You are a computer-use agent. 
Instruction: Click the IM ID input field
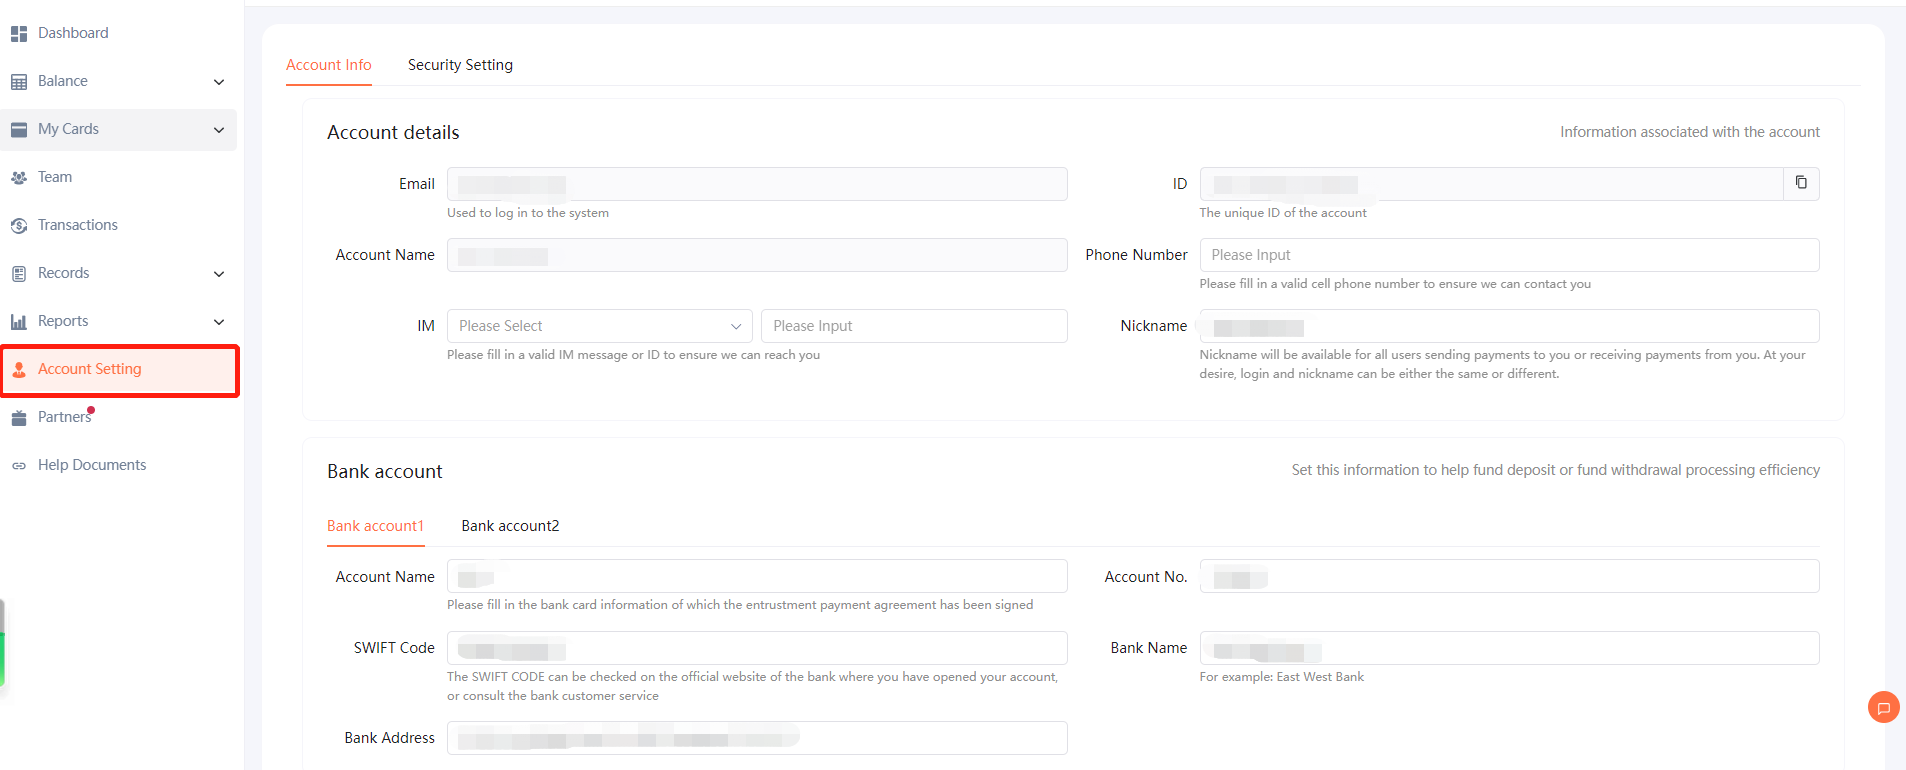[914, 326]
